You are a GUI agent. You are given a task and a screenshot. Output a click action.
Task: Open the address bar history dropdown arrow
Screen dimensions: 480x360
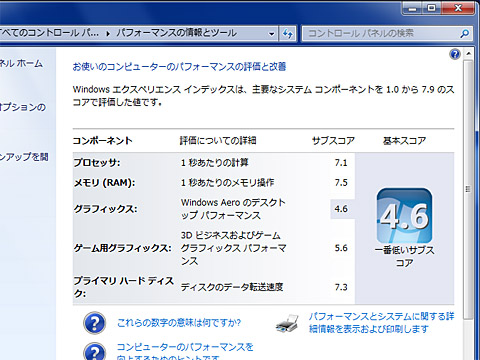[x=271, y=34]
